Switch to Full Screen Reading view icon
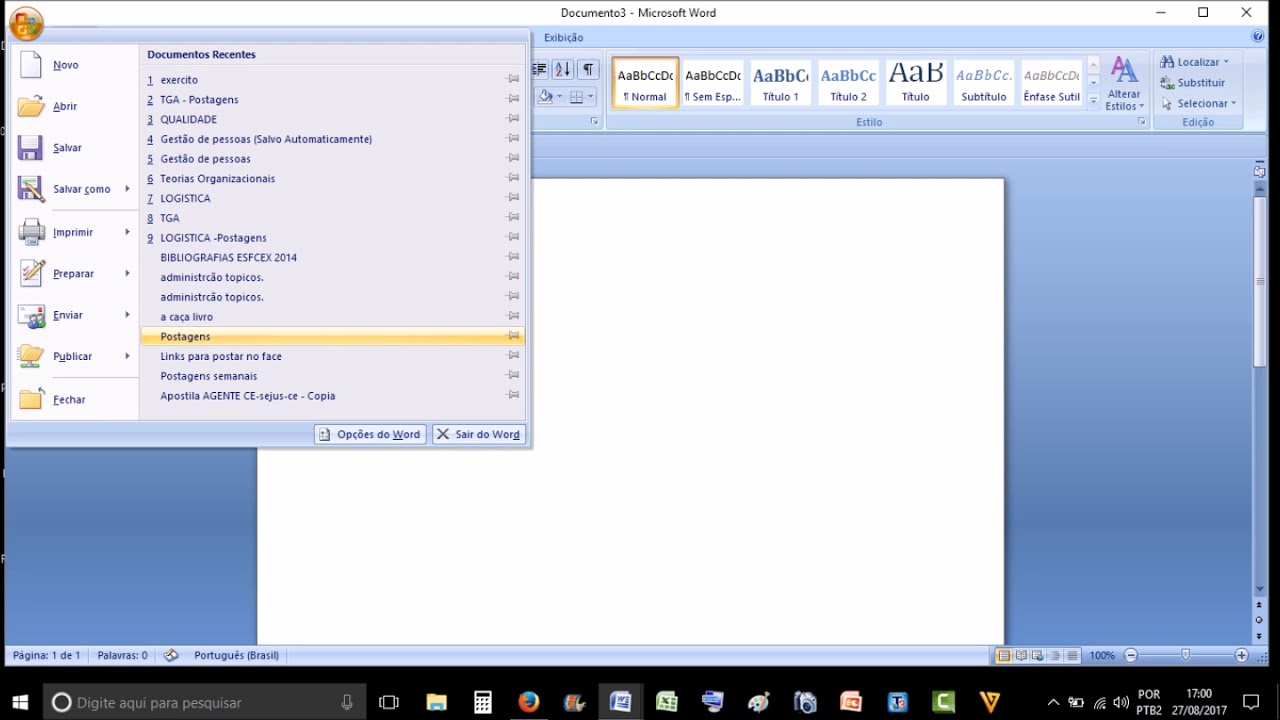Viewport: 1280px width, 720px height. click(1021, 656)
